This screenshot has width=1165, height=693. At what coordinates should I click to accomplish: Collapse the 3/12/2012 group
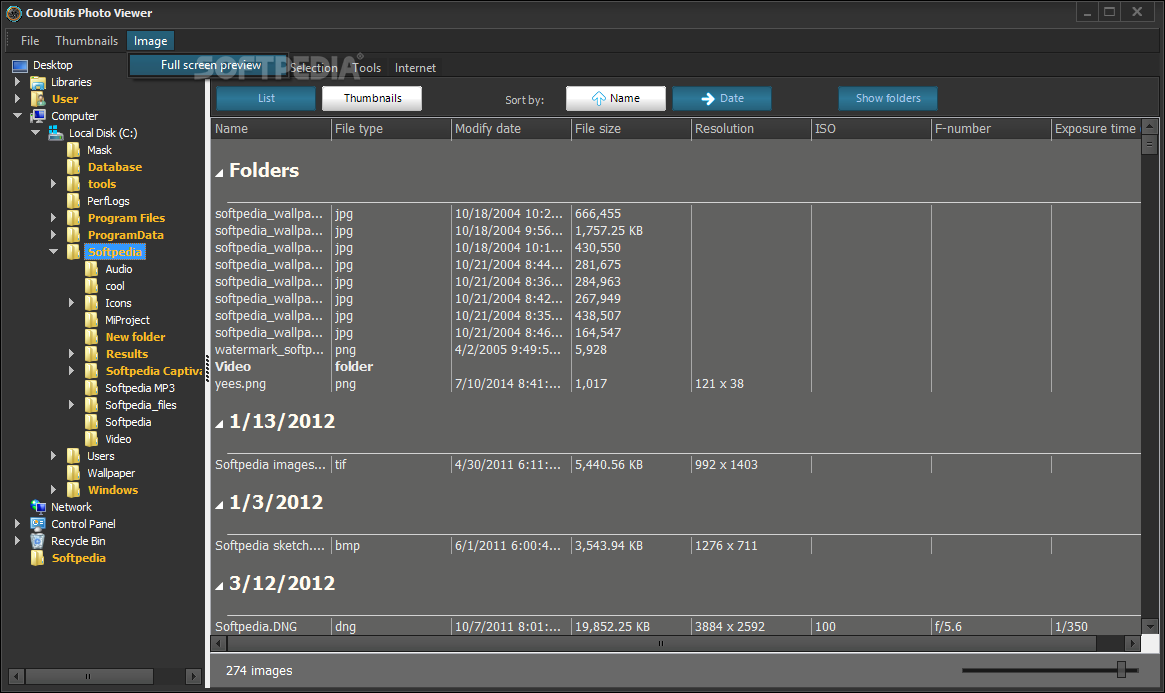(219, 586)
